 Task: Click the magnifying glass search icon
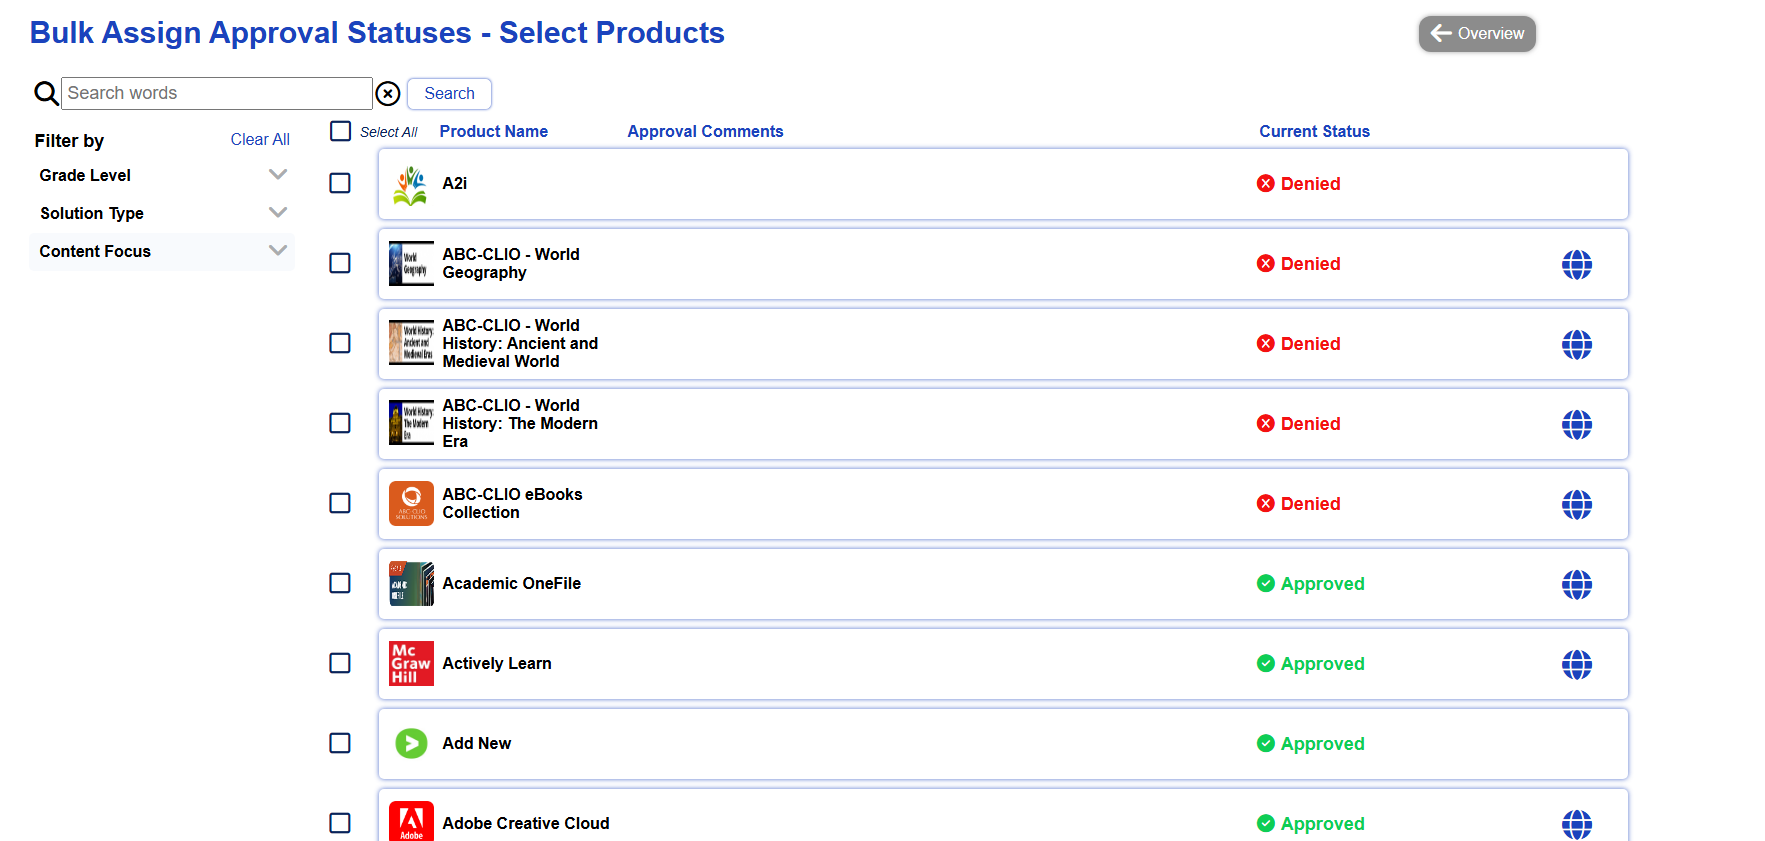(46, 94)
